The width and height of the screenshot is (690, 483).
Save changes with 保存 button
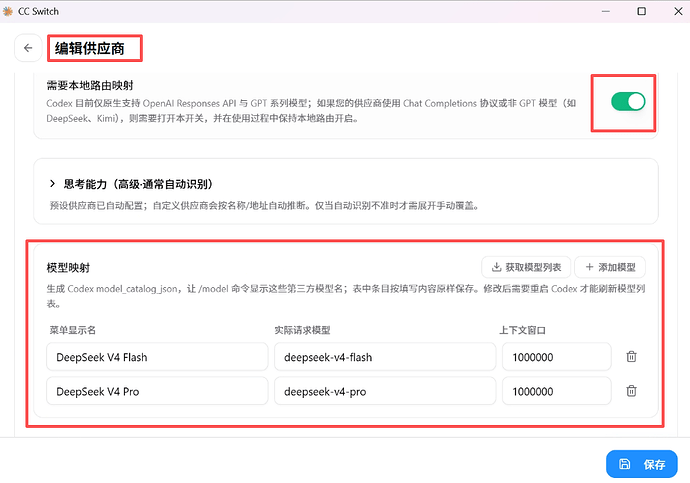click(642, 464)
